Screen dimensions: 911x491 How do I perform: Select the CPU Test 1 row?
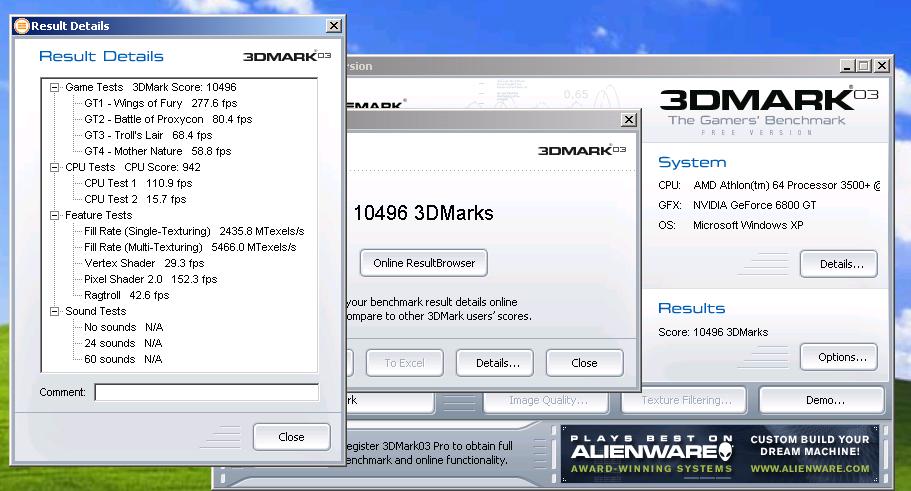138,183
